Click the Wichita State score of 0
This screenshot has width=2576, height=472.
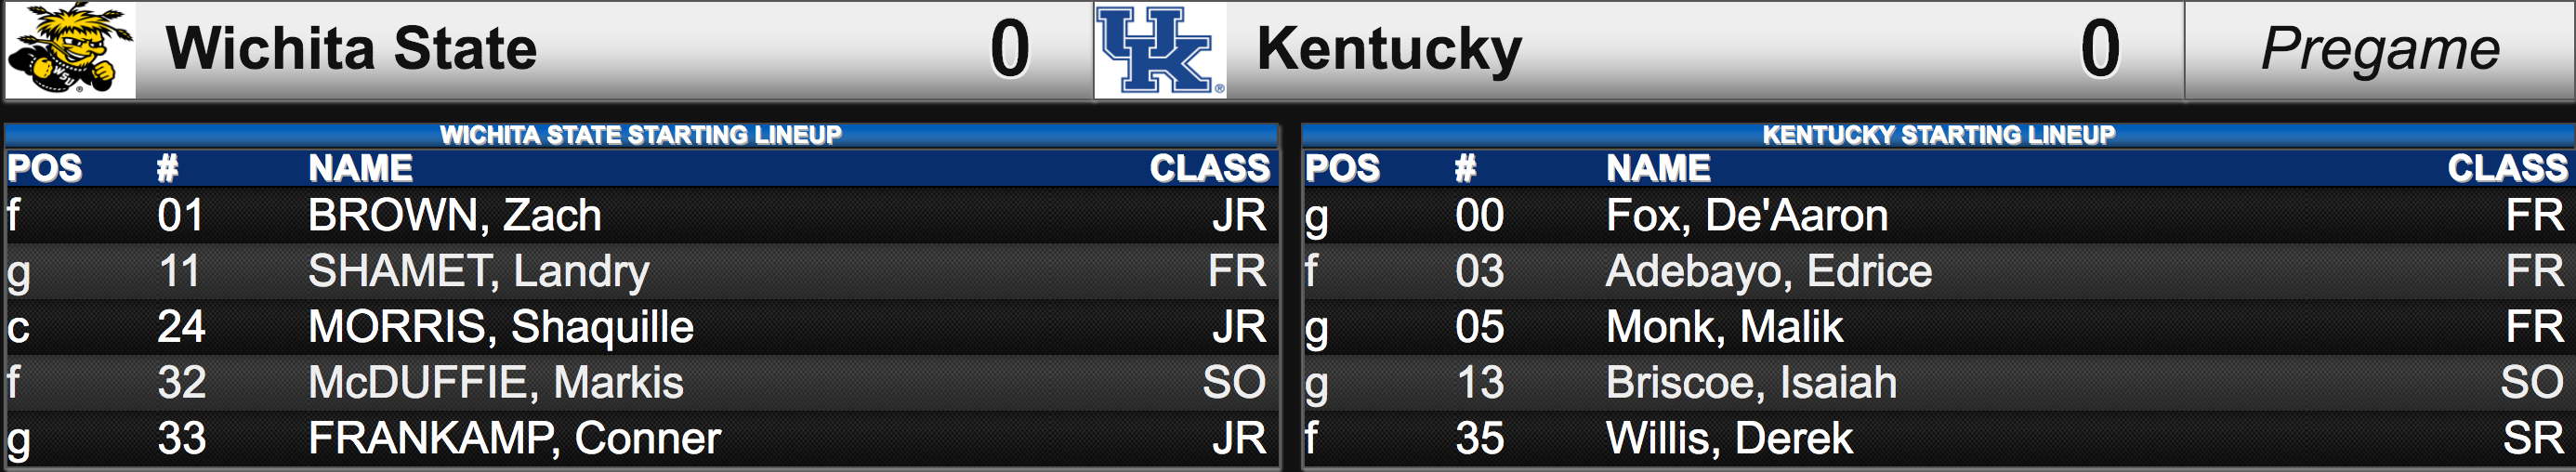[x=1010, y=49]
